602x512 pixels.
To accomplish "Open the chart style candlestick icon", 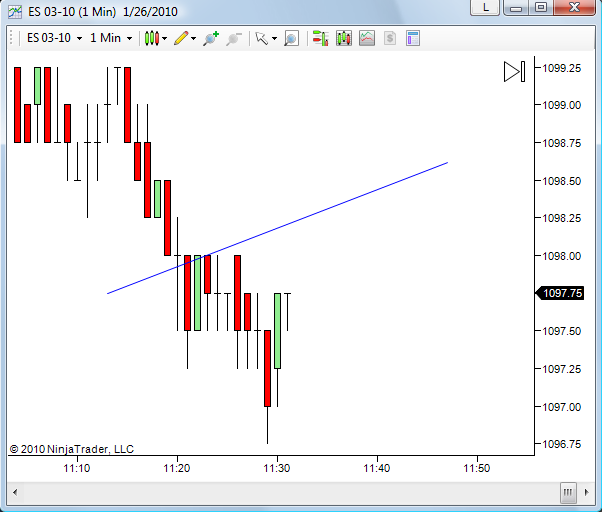I will [x=152, y=38].
